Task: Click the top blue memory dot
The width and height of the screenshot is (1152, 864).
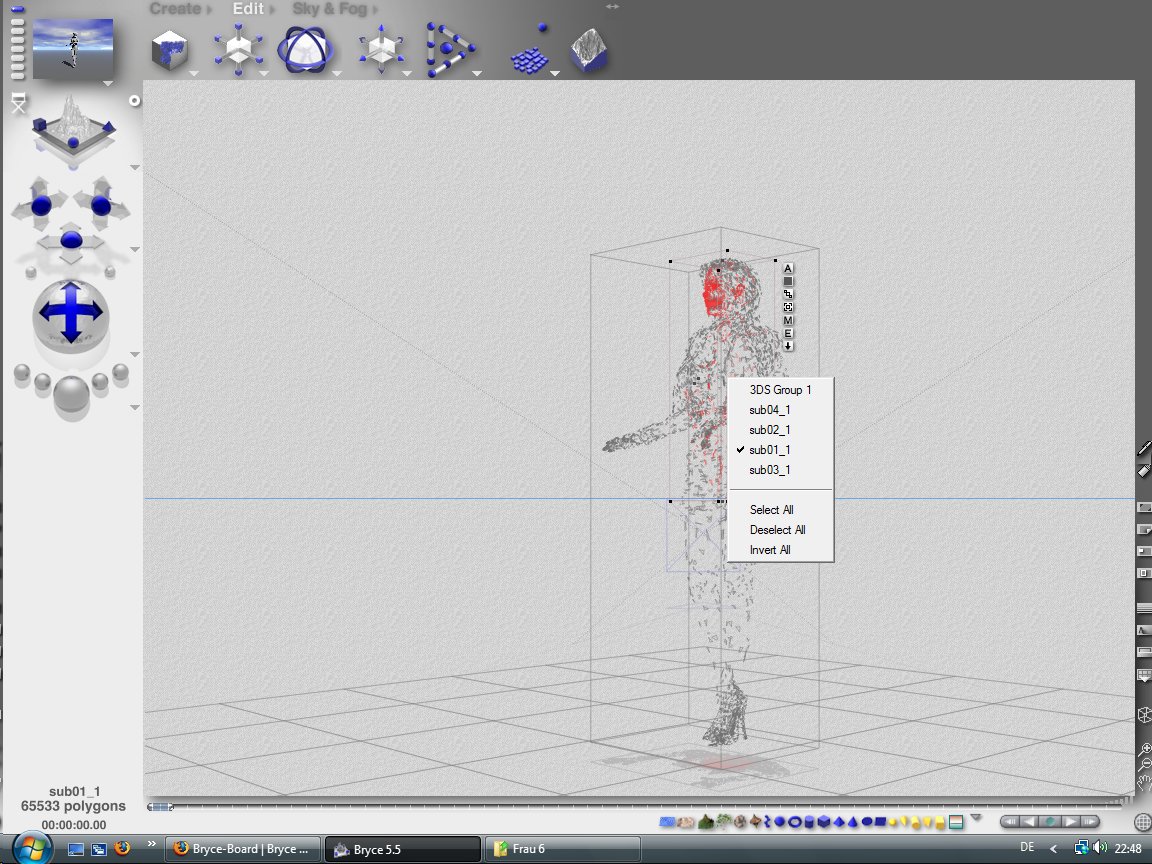Action: click(18, 9)
